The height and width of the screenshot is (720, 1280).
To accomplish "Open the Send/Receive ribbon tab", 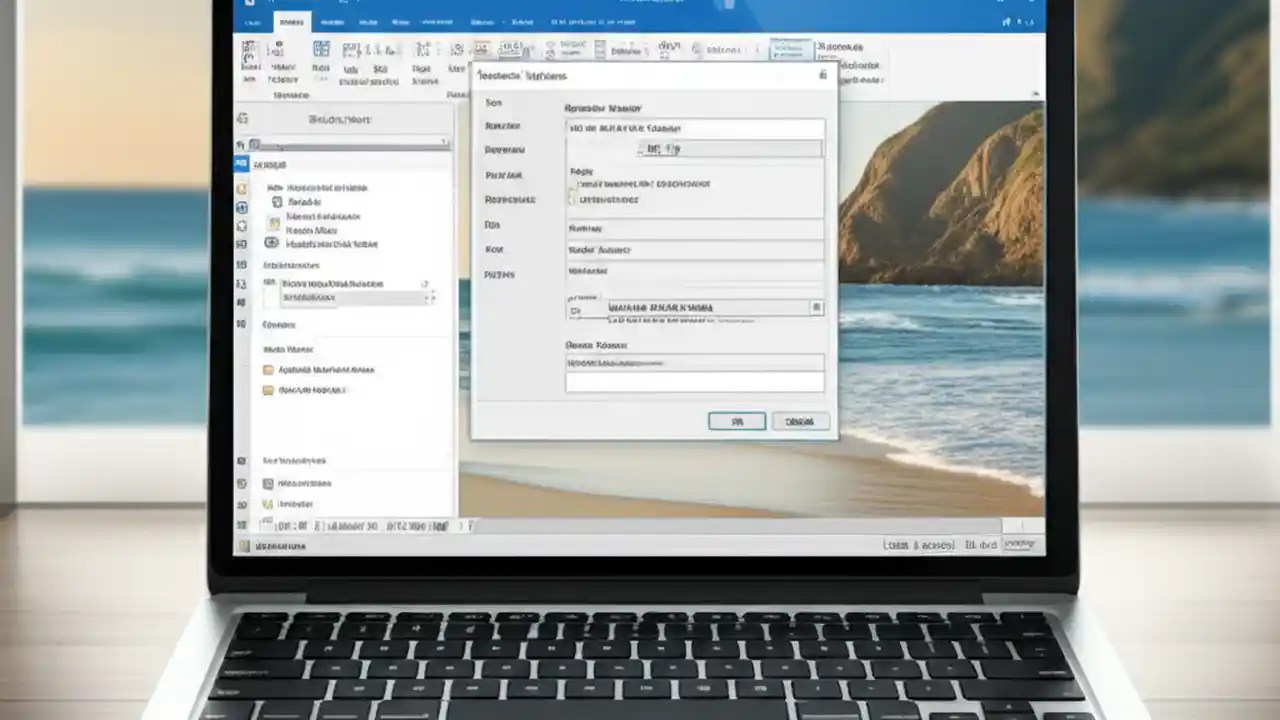I will tap(333, 21).
